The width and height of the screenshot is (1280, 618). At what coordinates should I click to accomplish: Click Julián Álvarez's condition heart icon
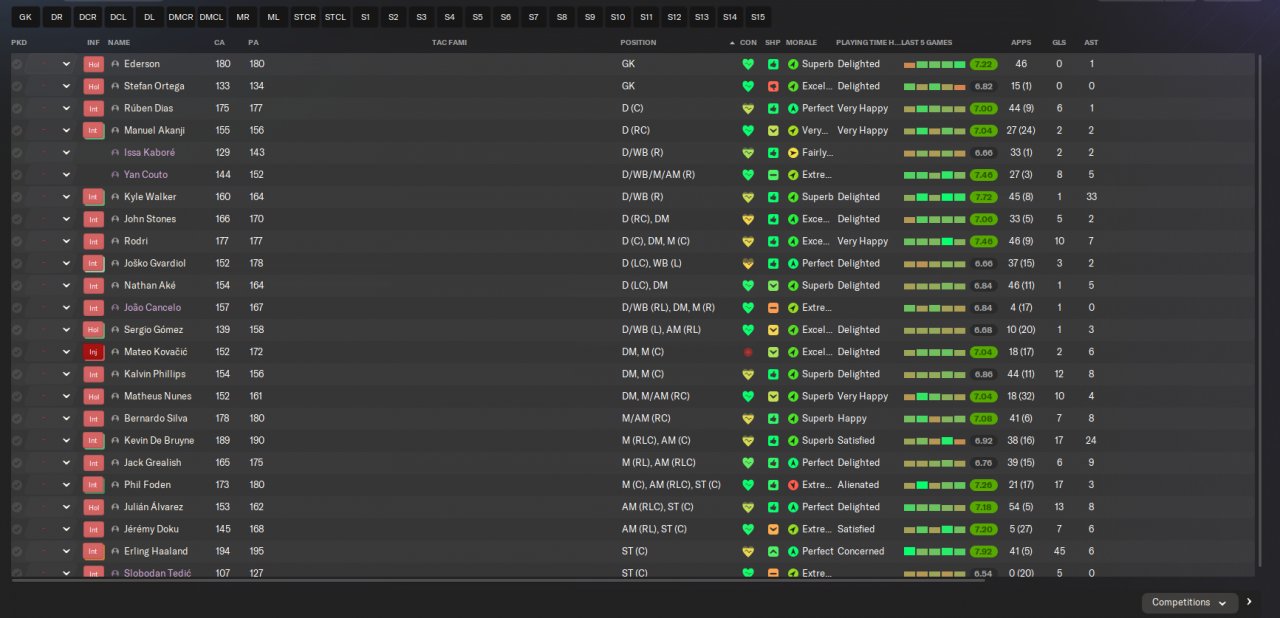(747, 507)
